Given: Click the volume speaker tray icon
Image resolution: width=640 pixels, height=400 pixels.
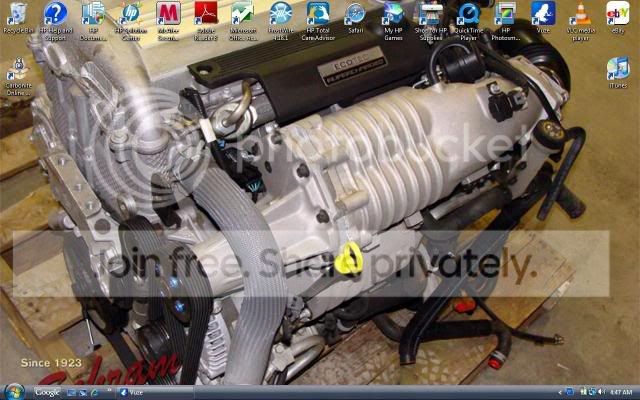Looking at the screenshot, I should point(602,392).
